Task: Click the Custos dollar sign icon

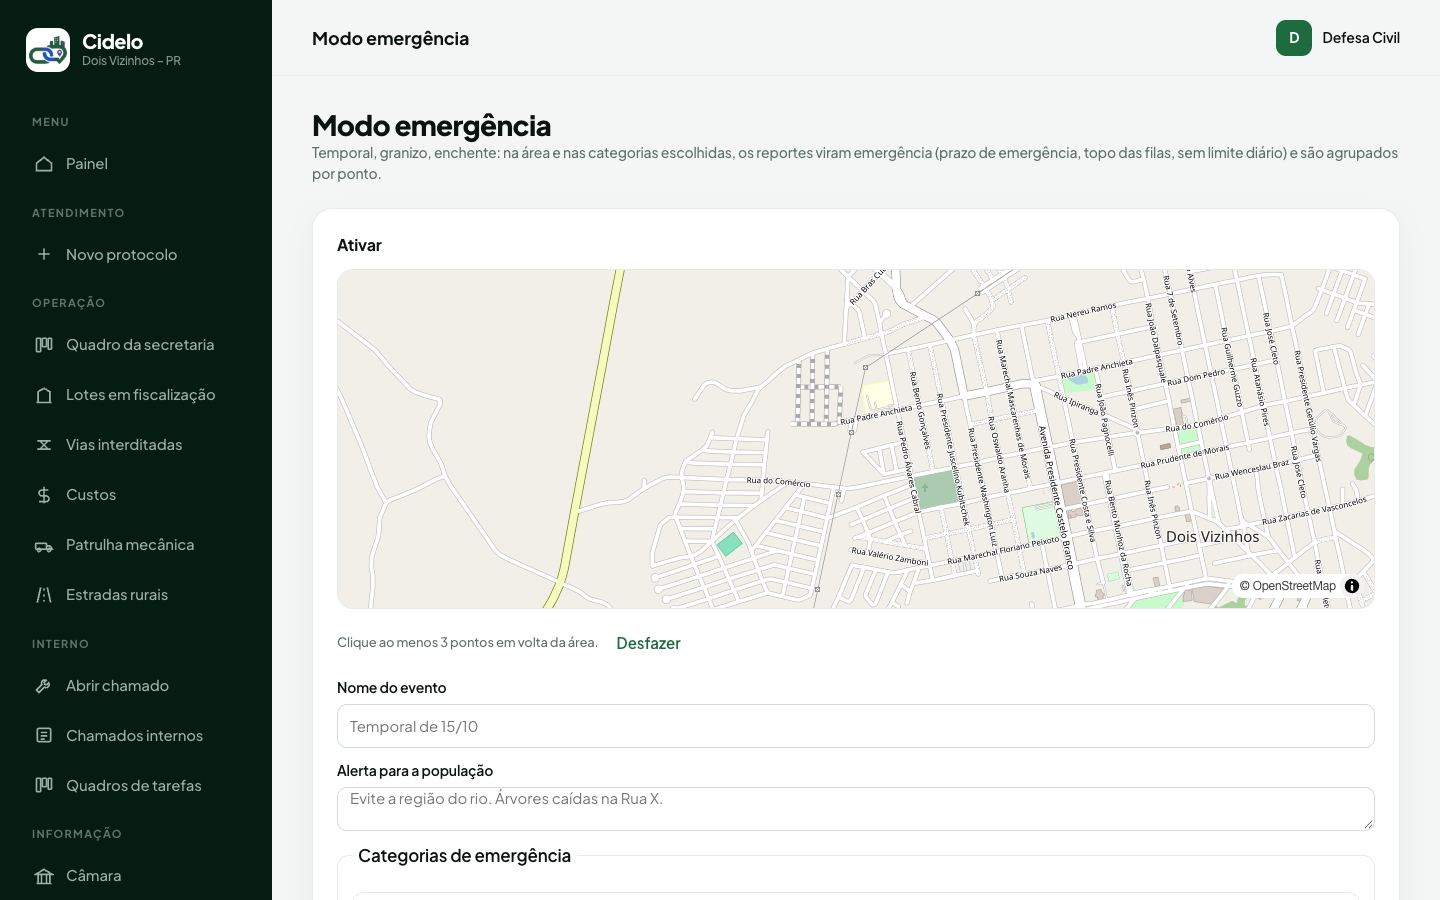Action: click(x=44, y=495)
